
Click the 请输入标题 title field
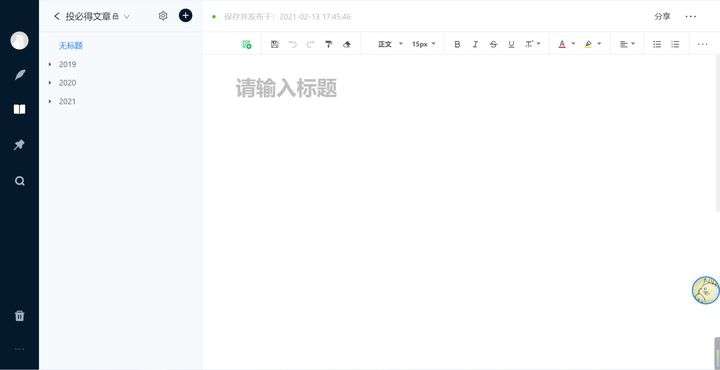(x=287, y=88)
